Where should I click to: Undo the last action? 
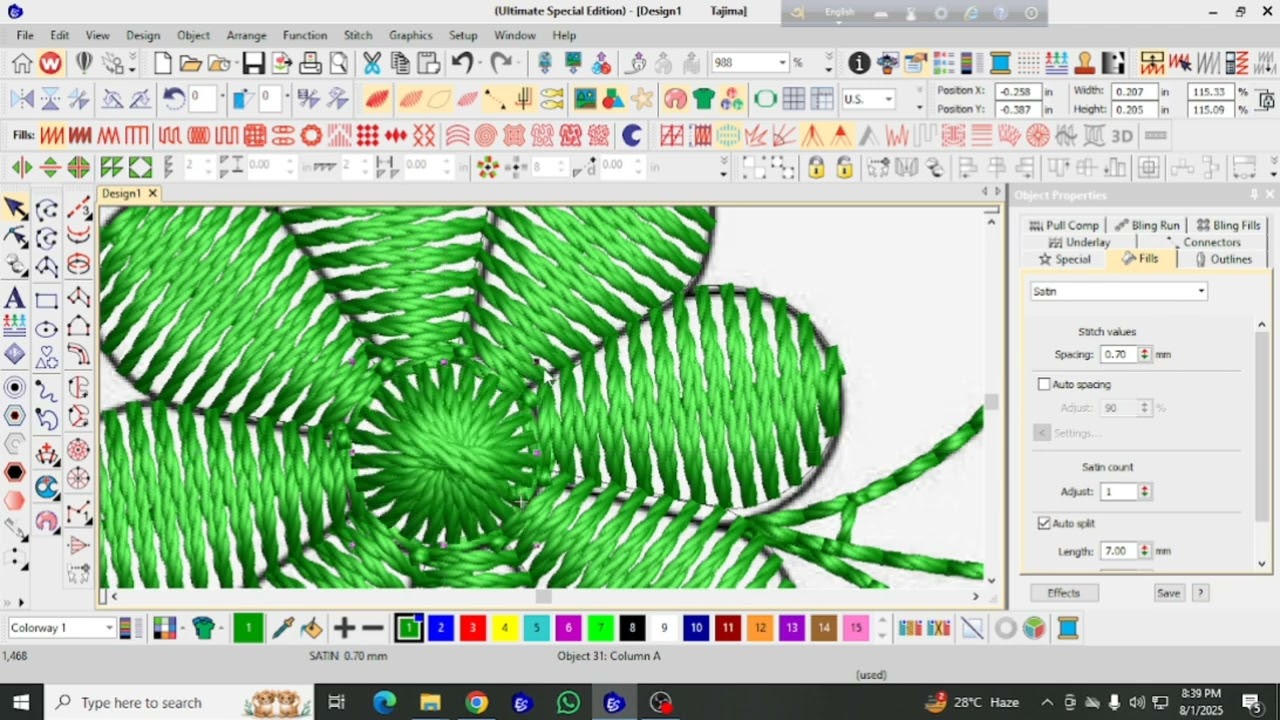(461, 64)
